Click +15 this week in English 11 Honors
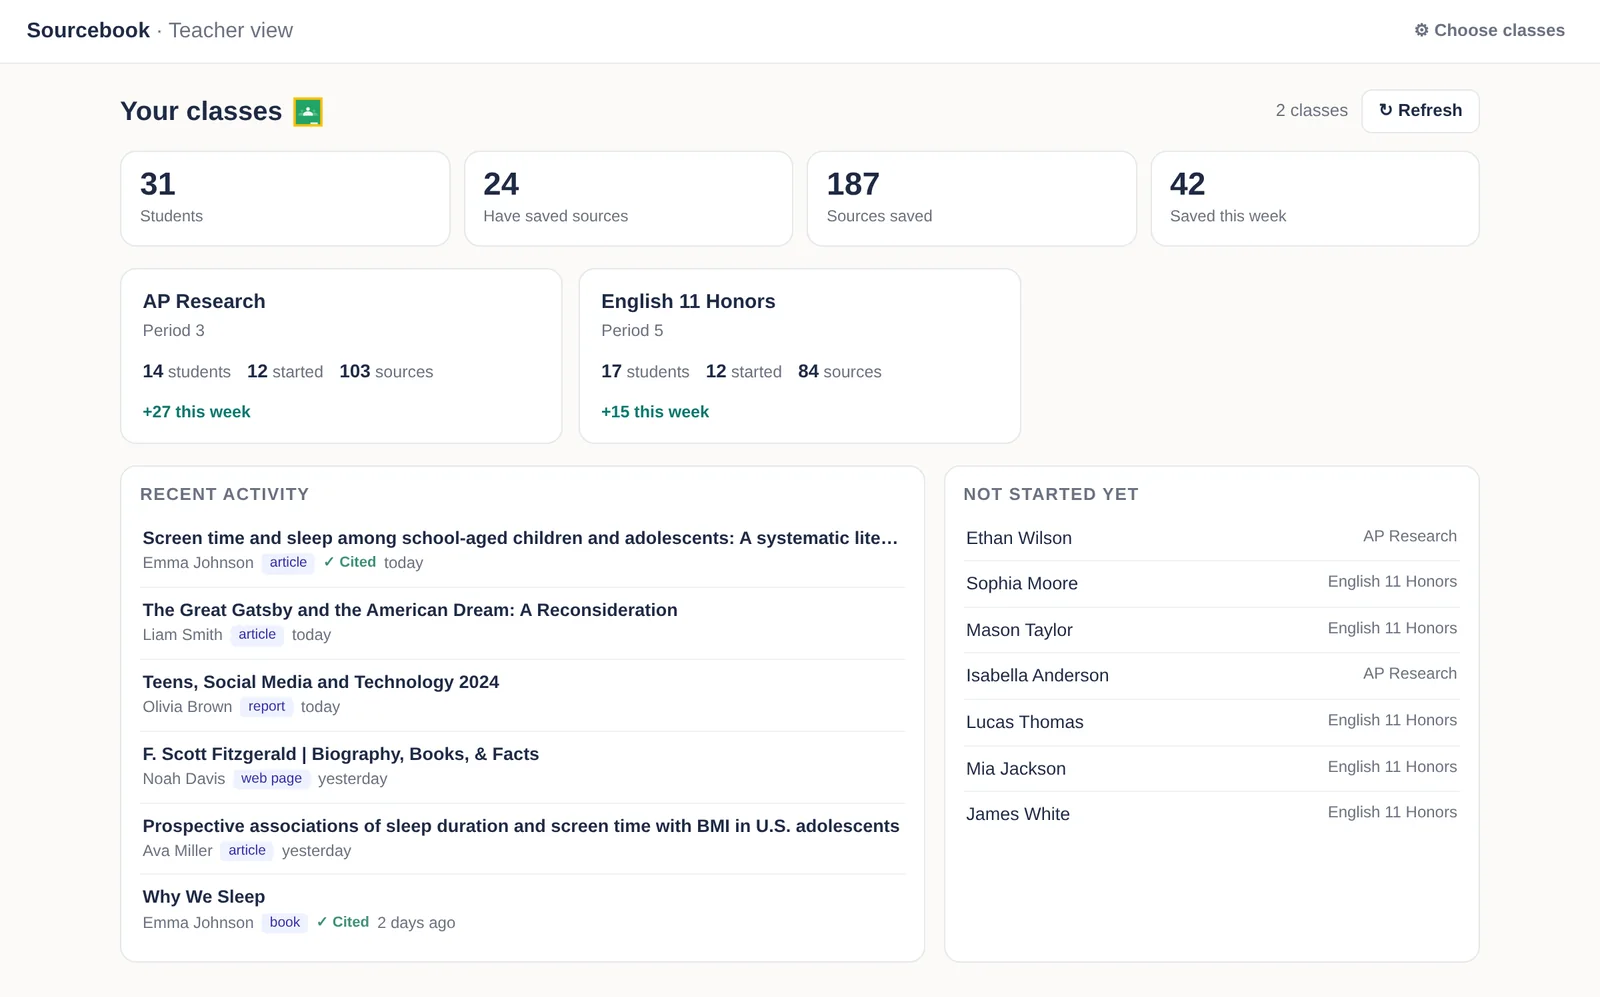Screen dimensions: 1600x997 click(655, 412)
